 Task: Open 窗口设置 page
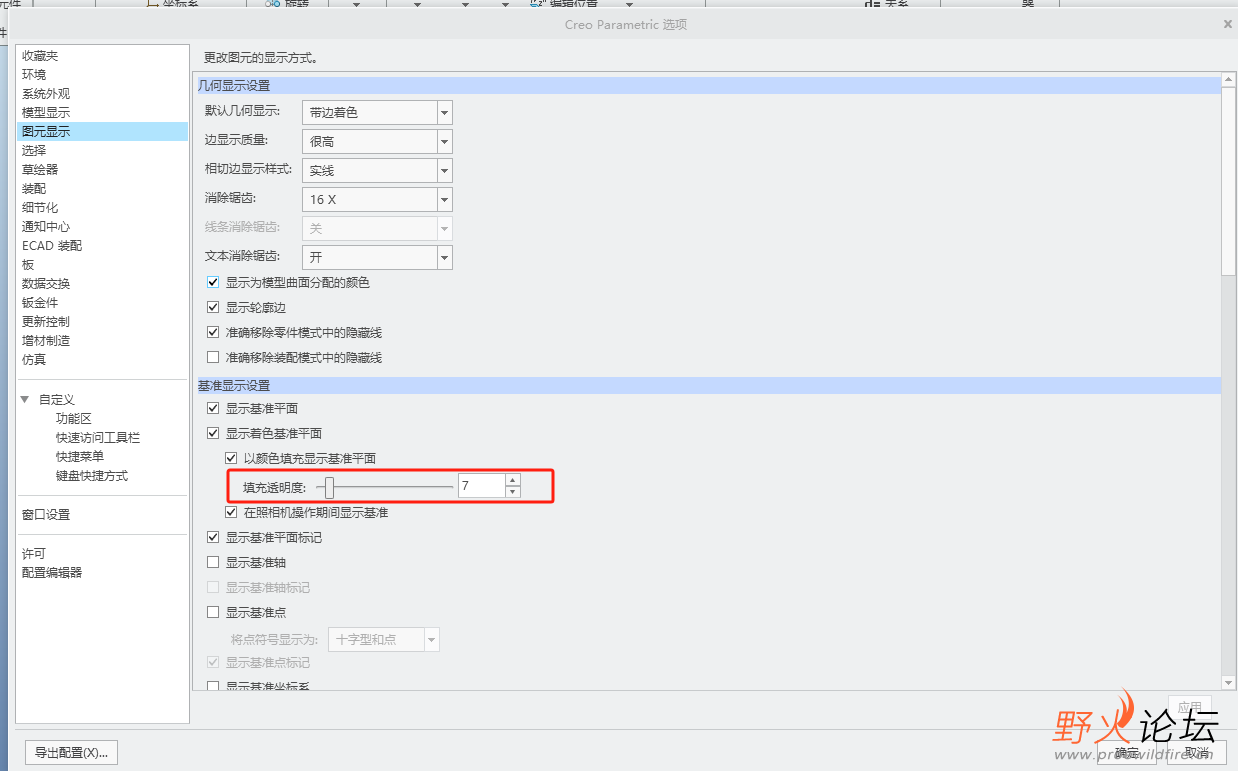(46, 515)
